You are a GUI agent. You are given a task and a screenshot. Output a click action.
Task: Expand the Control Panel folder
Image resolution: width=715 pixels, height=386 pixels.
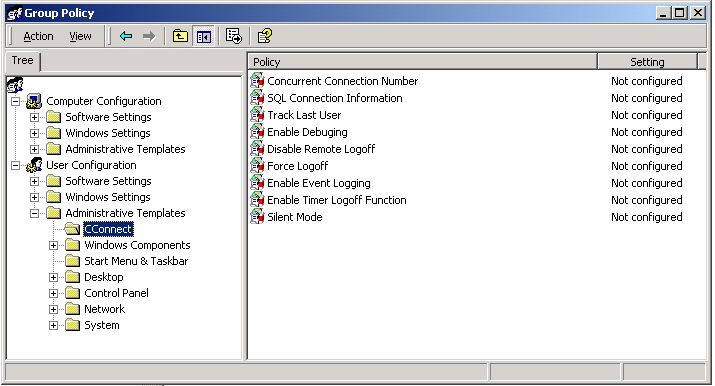click(53, 293)
